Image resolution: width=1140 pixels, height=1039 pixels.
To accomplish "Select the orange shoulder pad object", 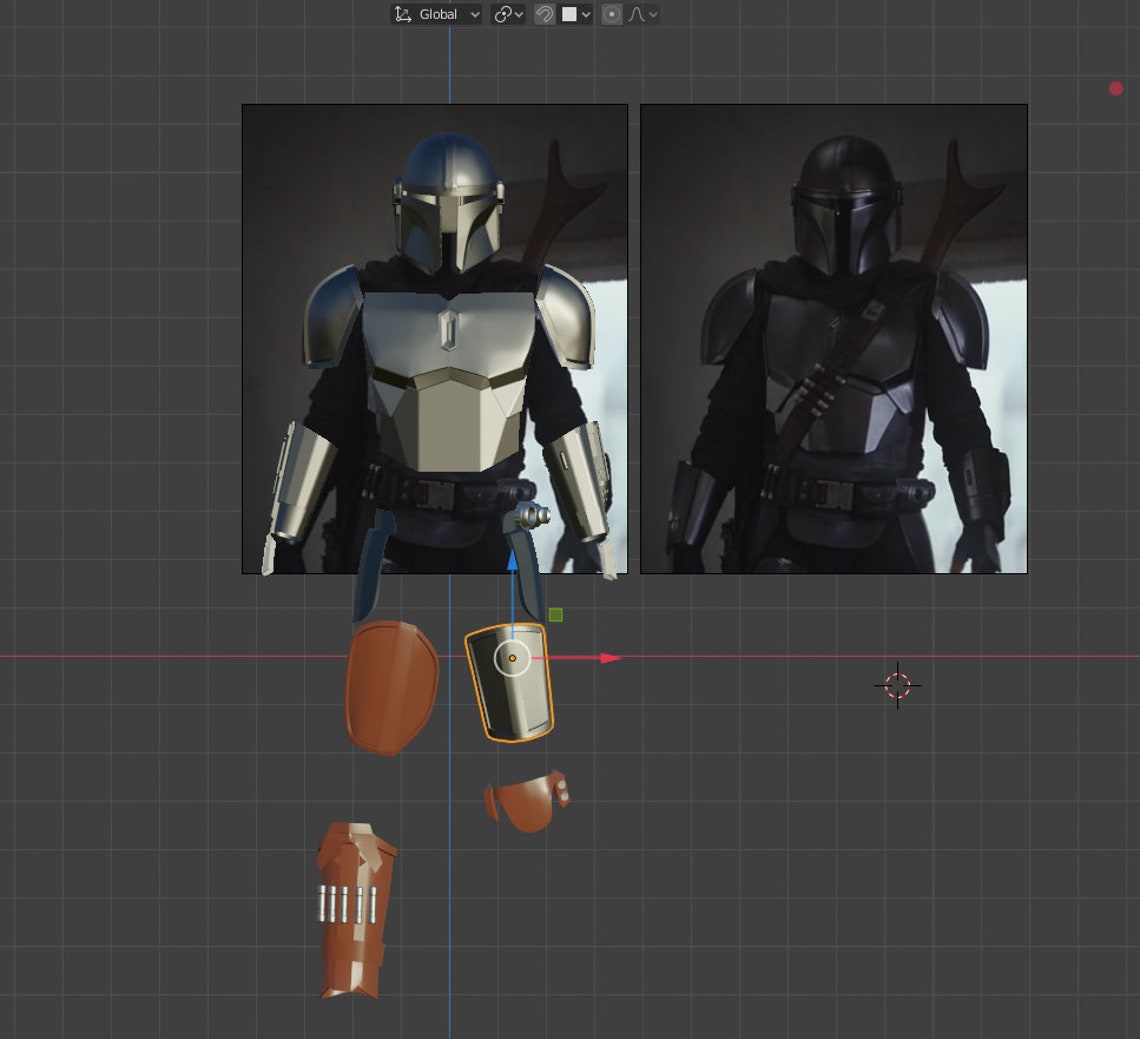I will pyautogui.click(x=391, y=687).
